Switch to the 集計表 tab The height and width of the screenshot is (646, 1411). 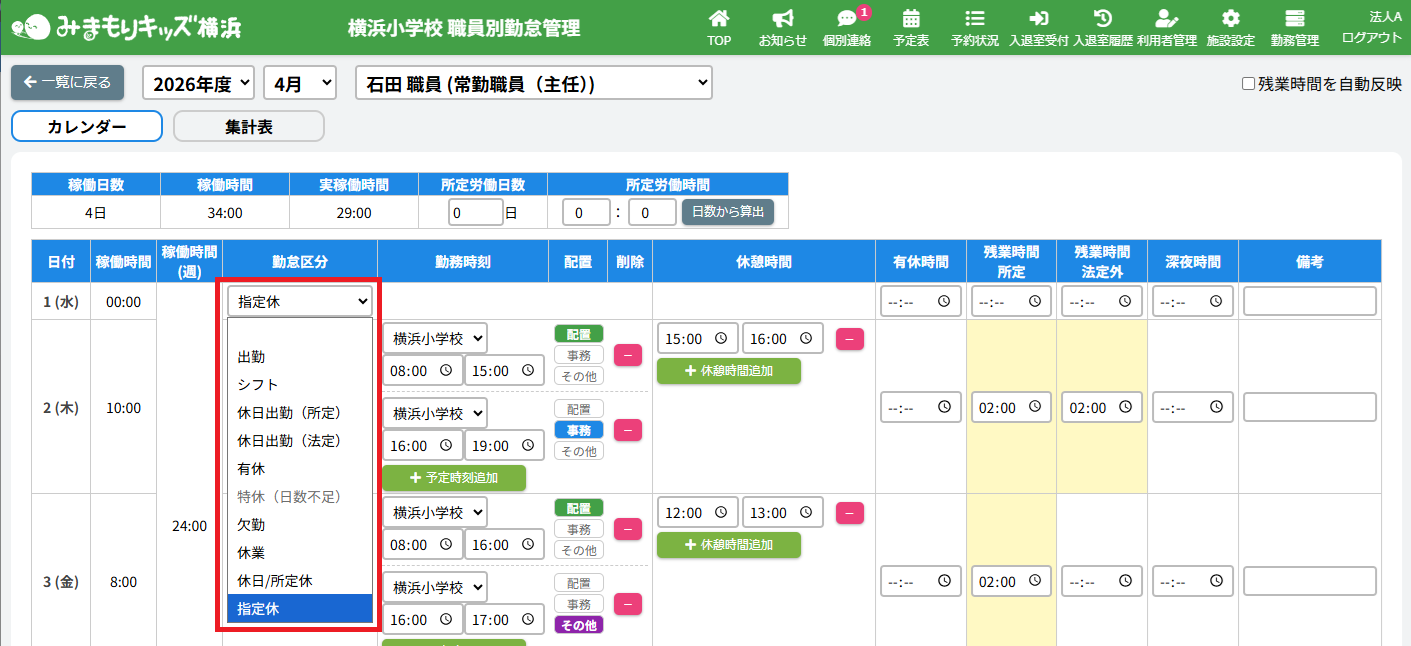pyautogui.click(x=249, y=127)
